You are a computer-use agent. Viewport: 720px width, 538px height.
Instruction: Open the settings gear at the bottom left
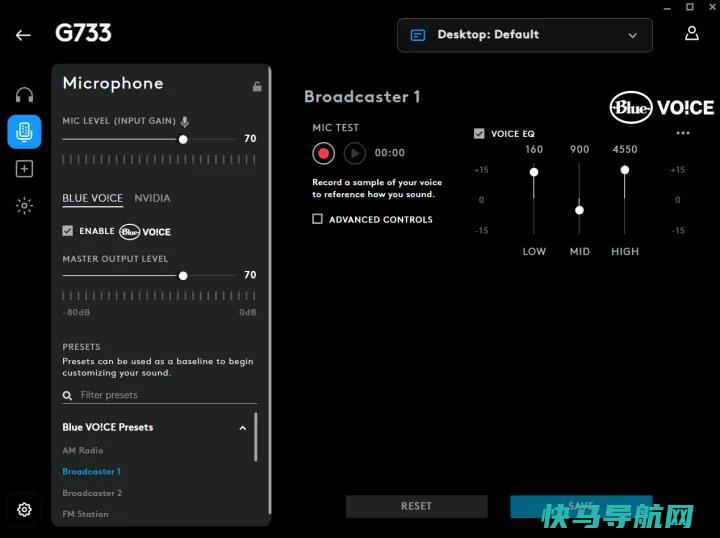[24, 509]
